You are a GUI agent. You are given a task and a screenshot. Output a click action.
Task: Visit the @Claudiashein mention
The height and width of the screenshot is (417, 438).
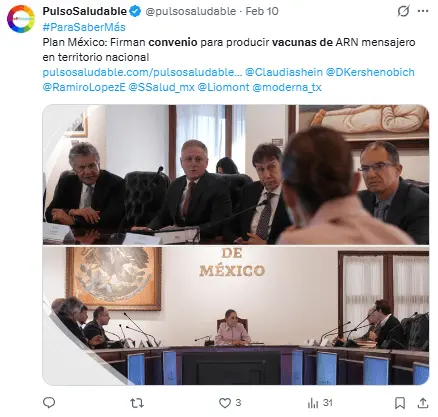coord(284,72)
